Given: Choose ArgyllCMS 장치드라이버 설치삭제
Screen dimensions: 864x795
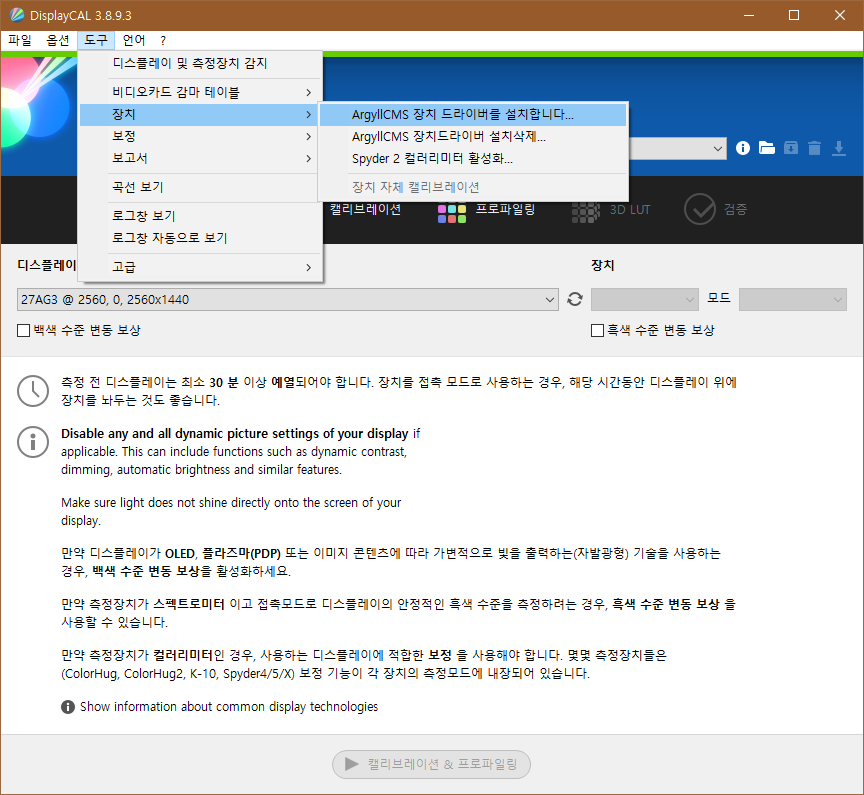Looking at the screenshot, I should coord(473,137).
